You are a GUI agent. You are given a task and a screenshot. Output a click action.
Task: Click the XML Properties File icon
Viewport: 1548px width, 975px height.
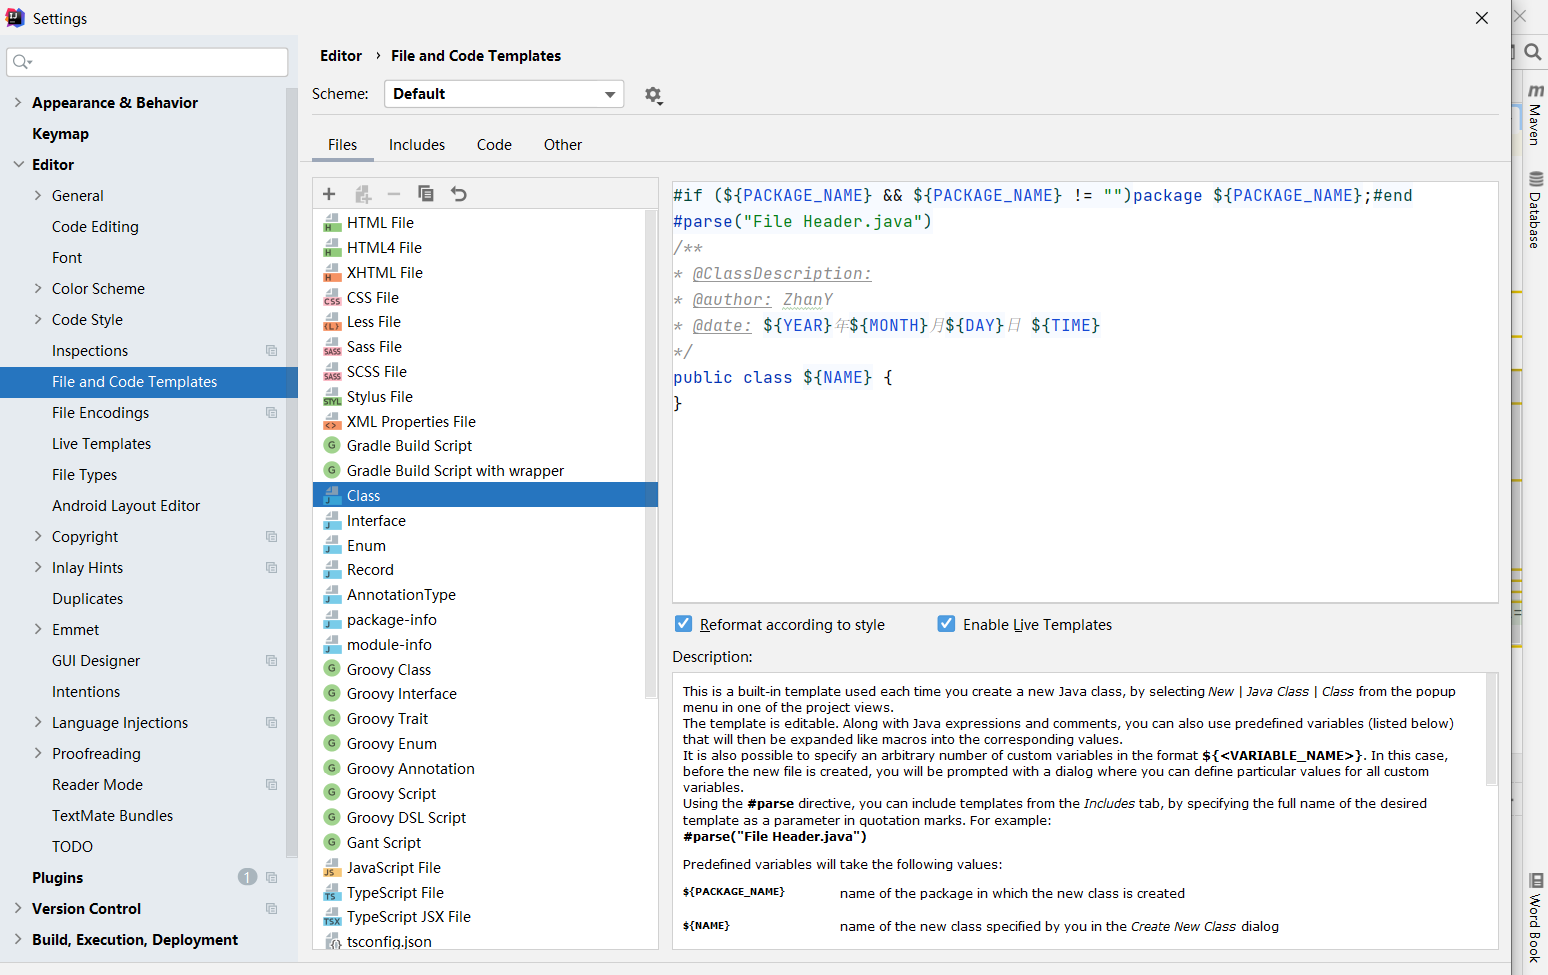click(x=332, y=422)
